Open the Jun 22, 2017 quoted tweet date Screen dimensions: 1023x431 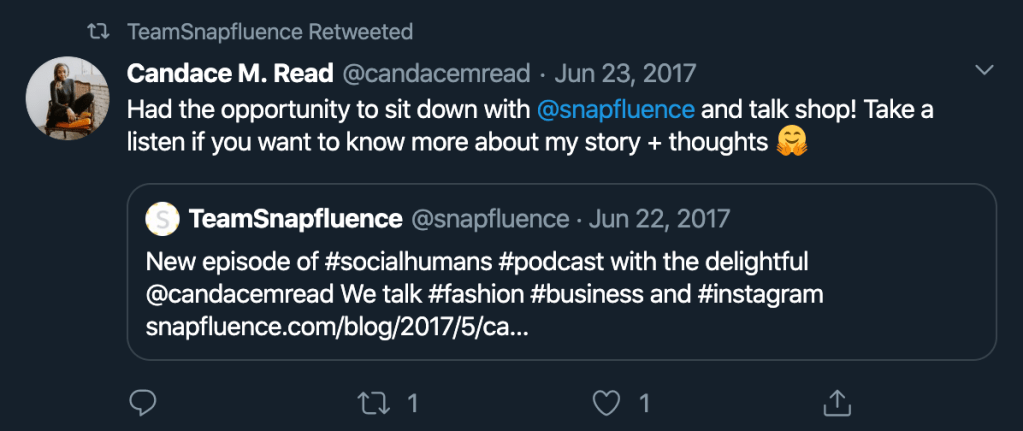coord(660,218)
